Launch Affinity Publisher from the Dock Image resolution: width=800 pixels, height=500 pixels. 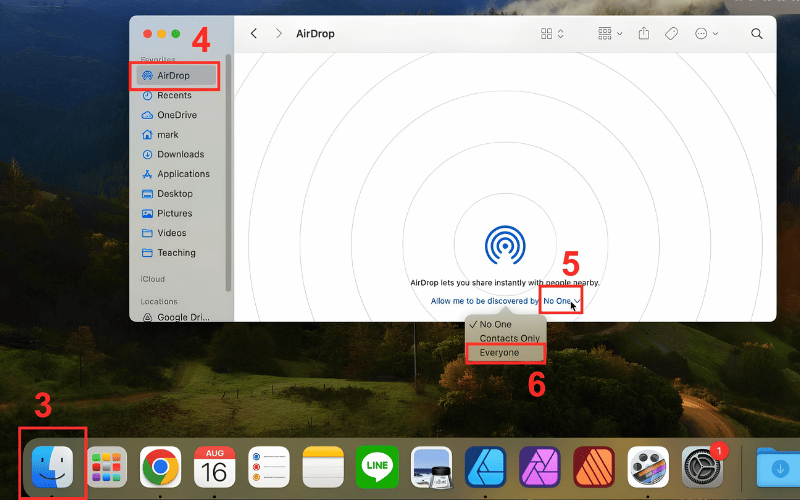pyautogui.click(x=593, y=466)
